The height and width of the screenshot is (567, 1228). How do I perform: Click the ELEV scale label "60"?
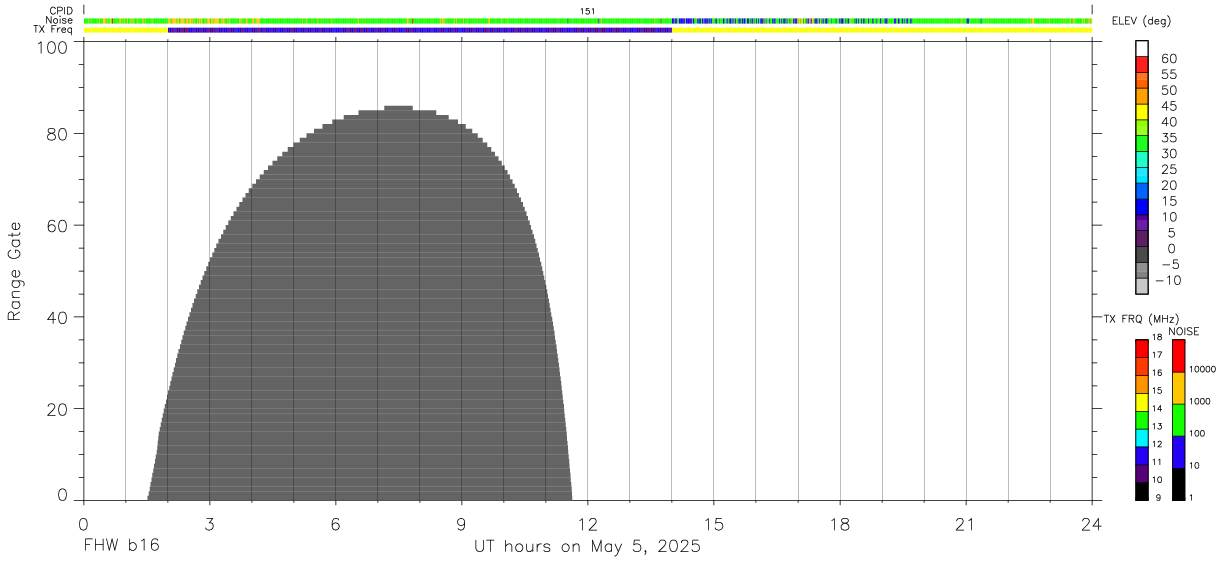click(1169, 59)
